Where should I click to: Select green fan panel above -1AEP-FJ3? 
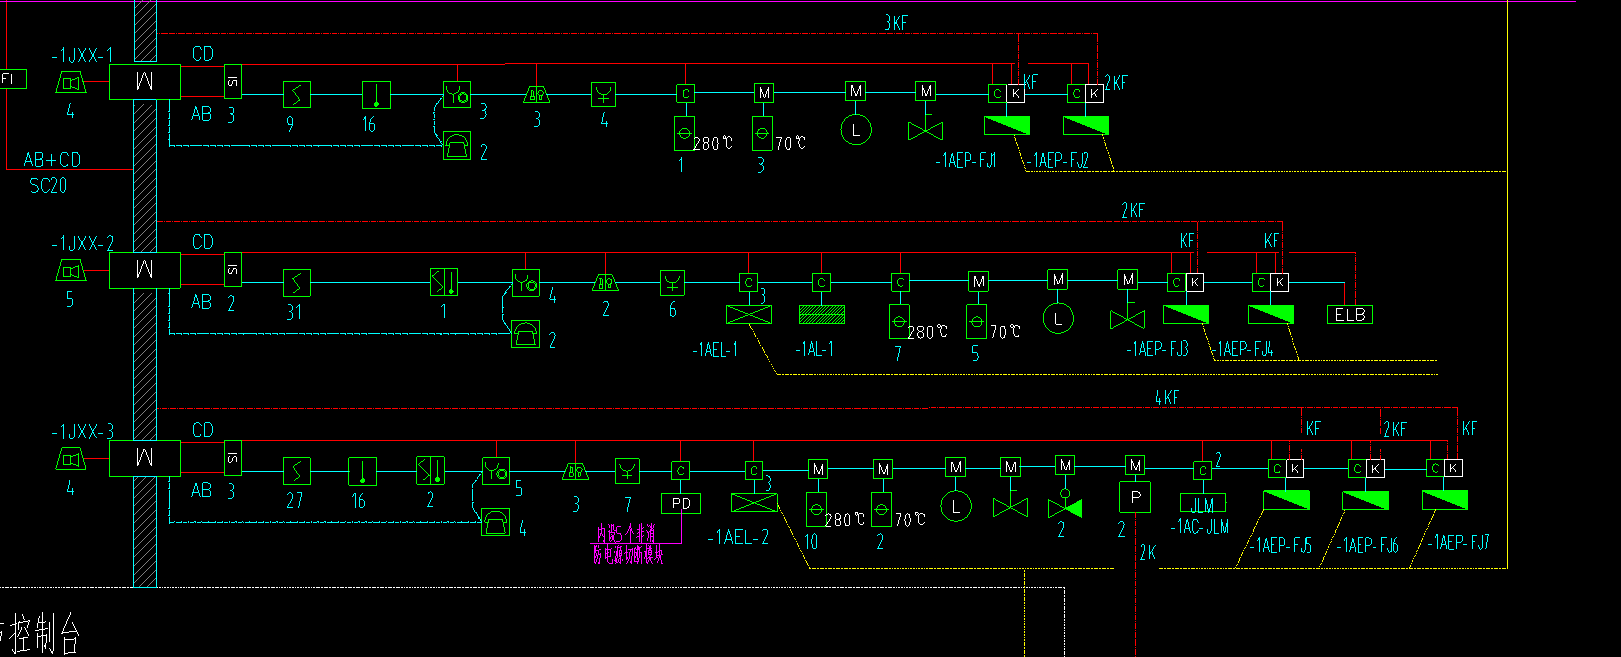tap(1186, 314)
